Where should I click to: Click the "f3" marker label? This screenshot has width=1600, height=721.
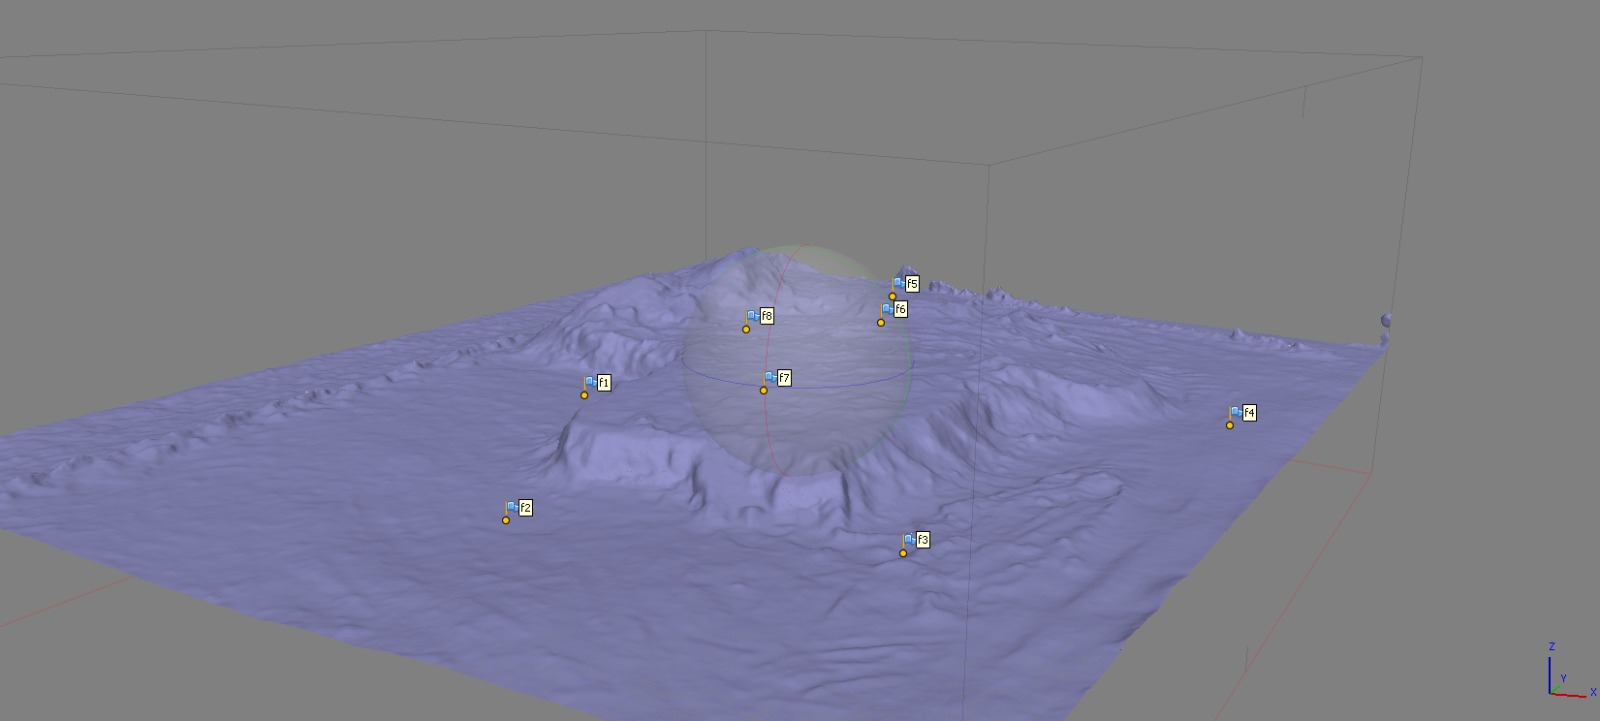click(923, 540)
